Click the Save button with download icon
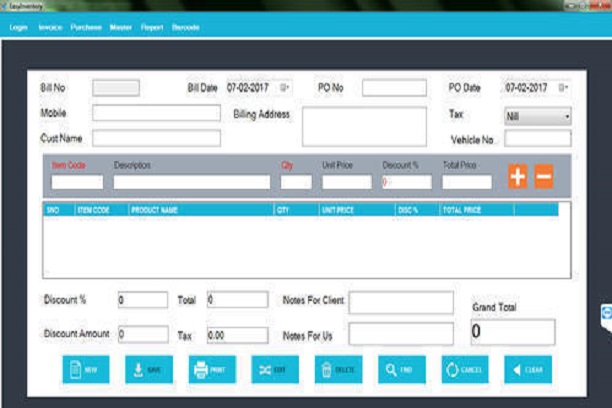Image resolution: width=612 pixels, height=408 pixels. [x=149, y=369]
